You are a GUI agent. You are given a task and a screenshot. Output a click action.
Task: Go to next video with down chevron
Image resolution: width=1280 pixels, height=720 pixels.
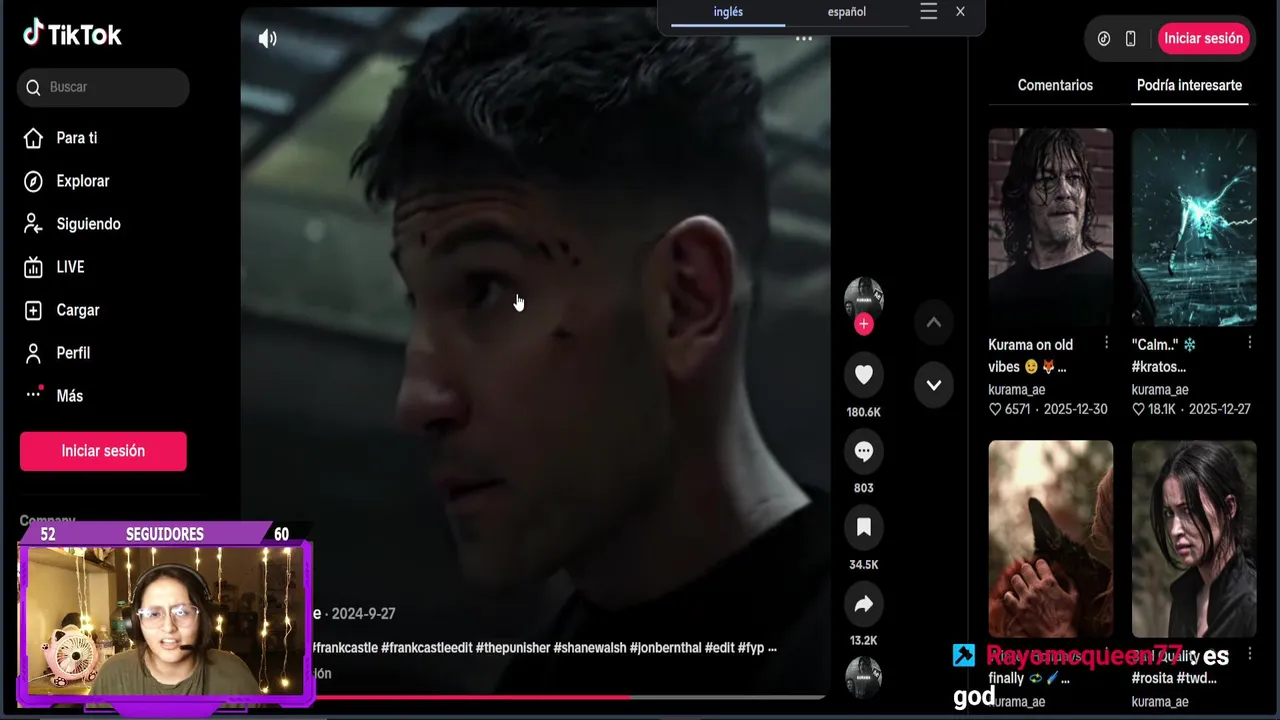(x=933, y=385)
